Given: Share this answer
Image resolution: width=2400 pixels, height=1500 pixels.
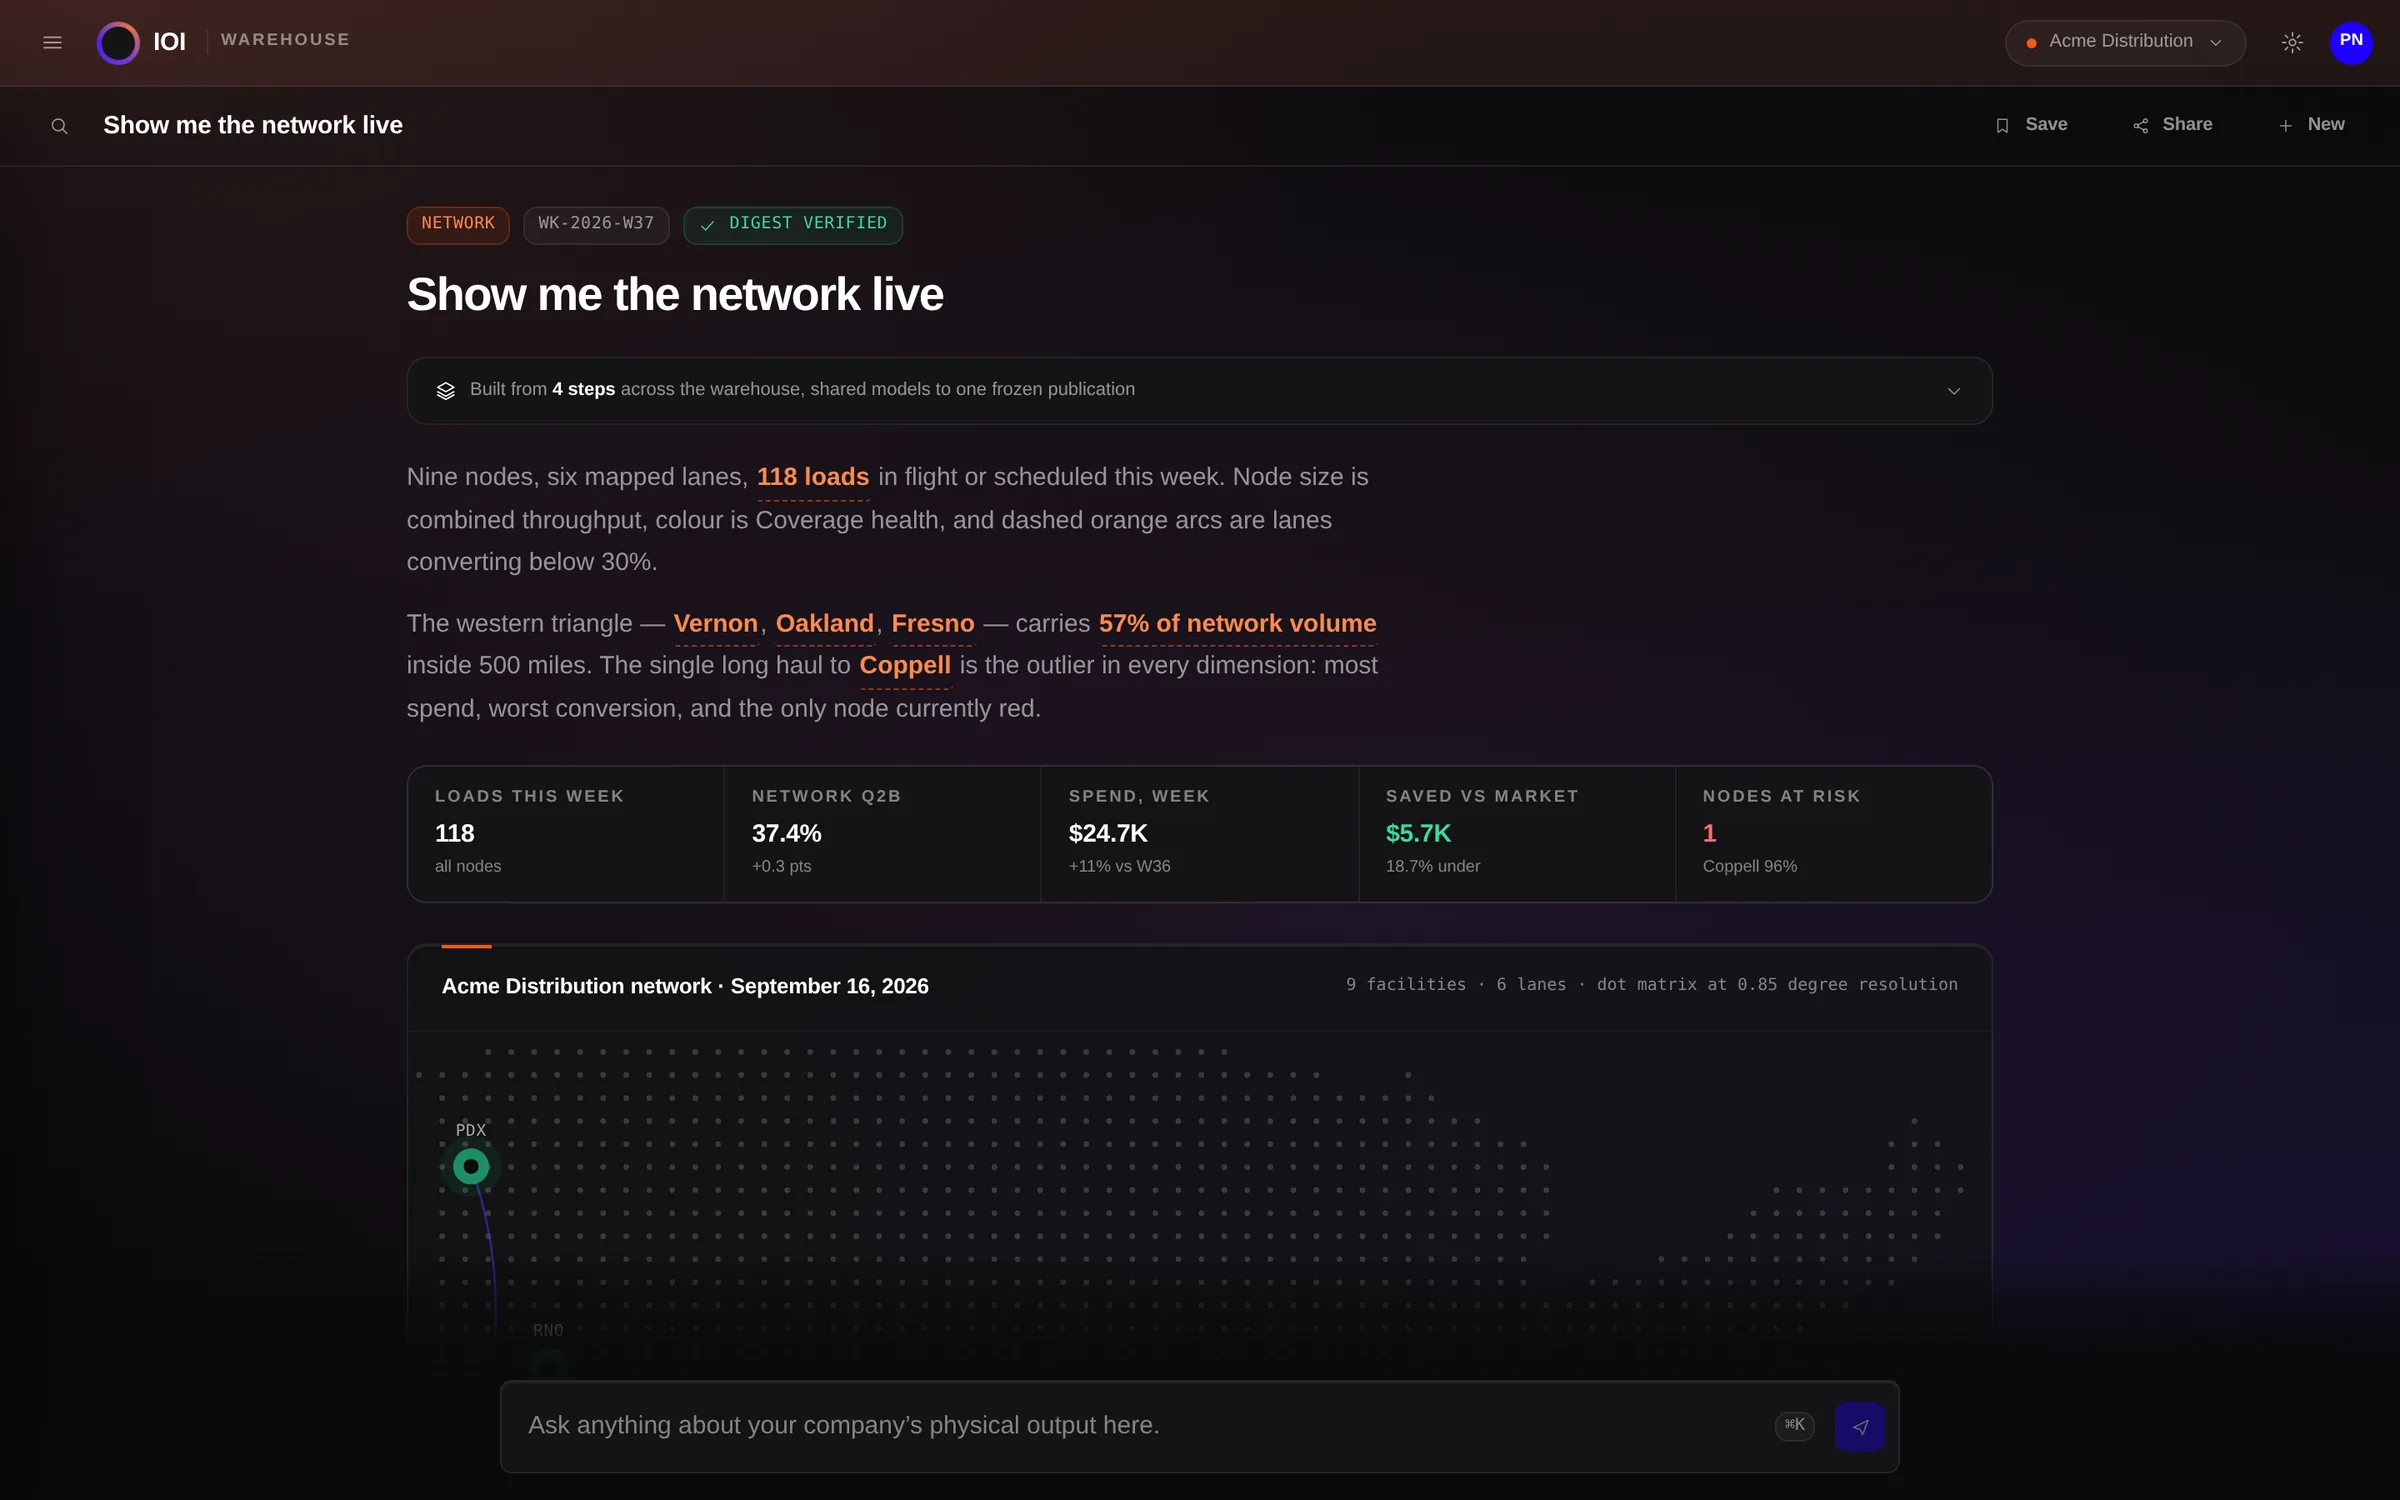Looking at the screenshot, I should click(x=2172, y=125).
